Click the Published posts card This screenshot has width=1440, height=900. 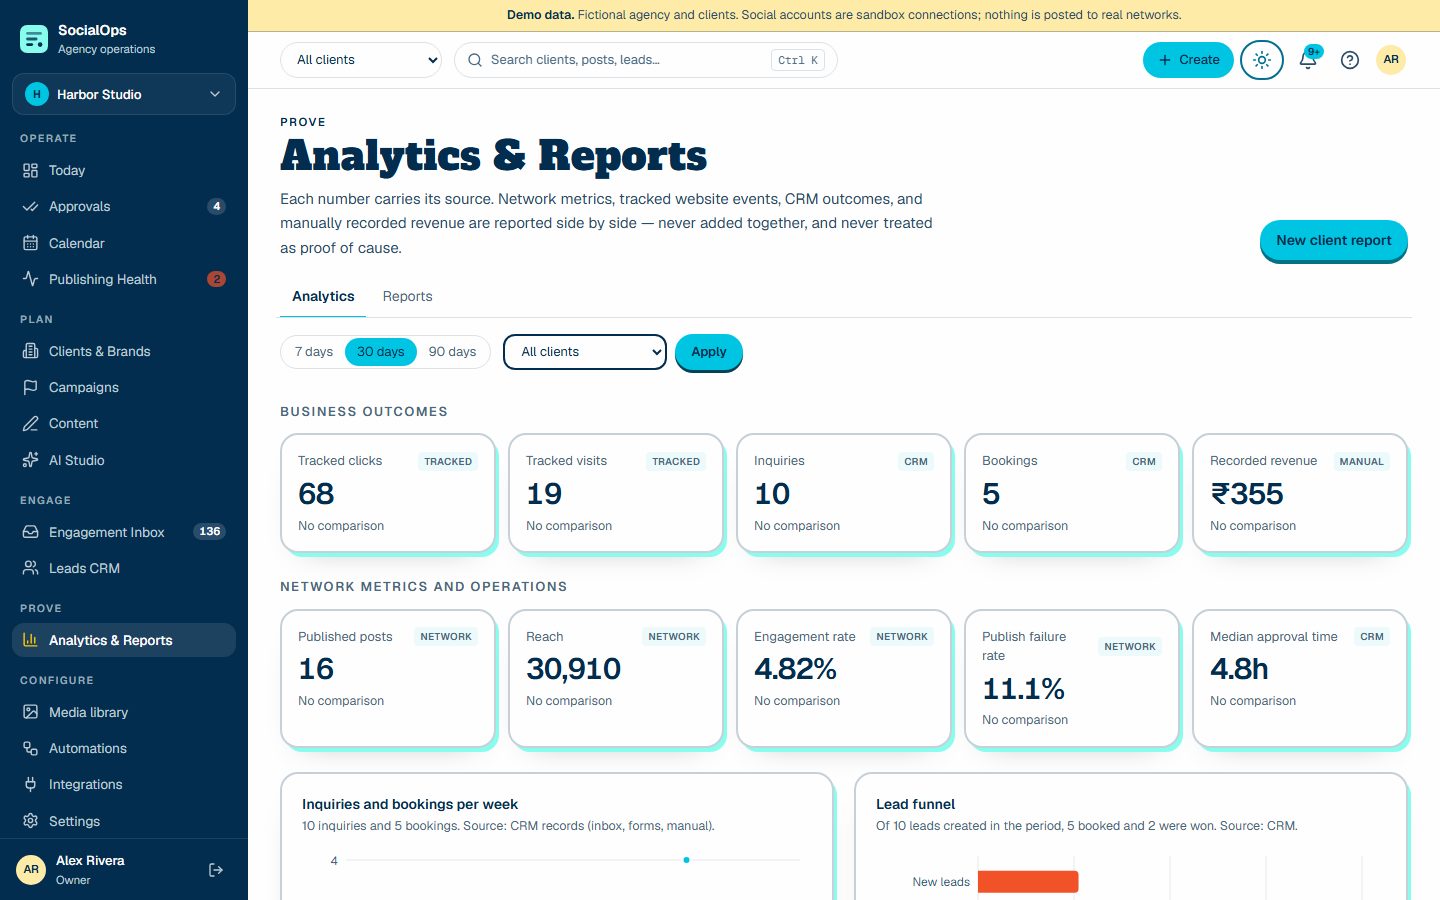388,678
